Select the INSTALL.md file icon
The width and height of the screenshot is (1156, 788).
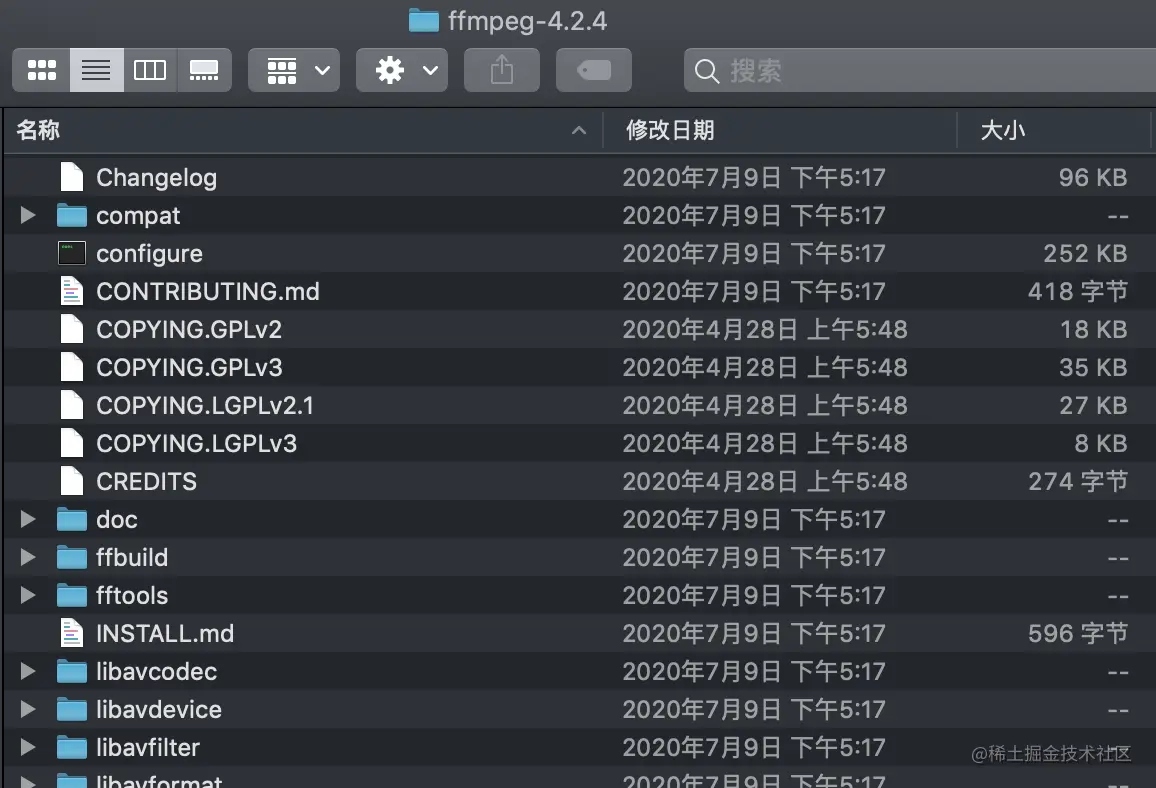(x=72, y=633)
